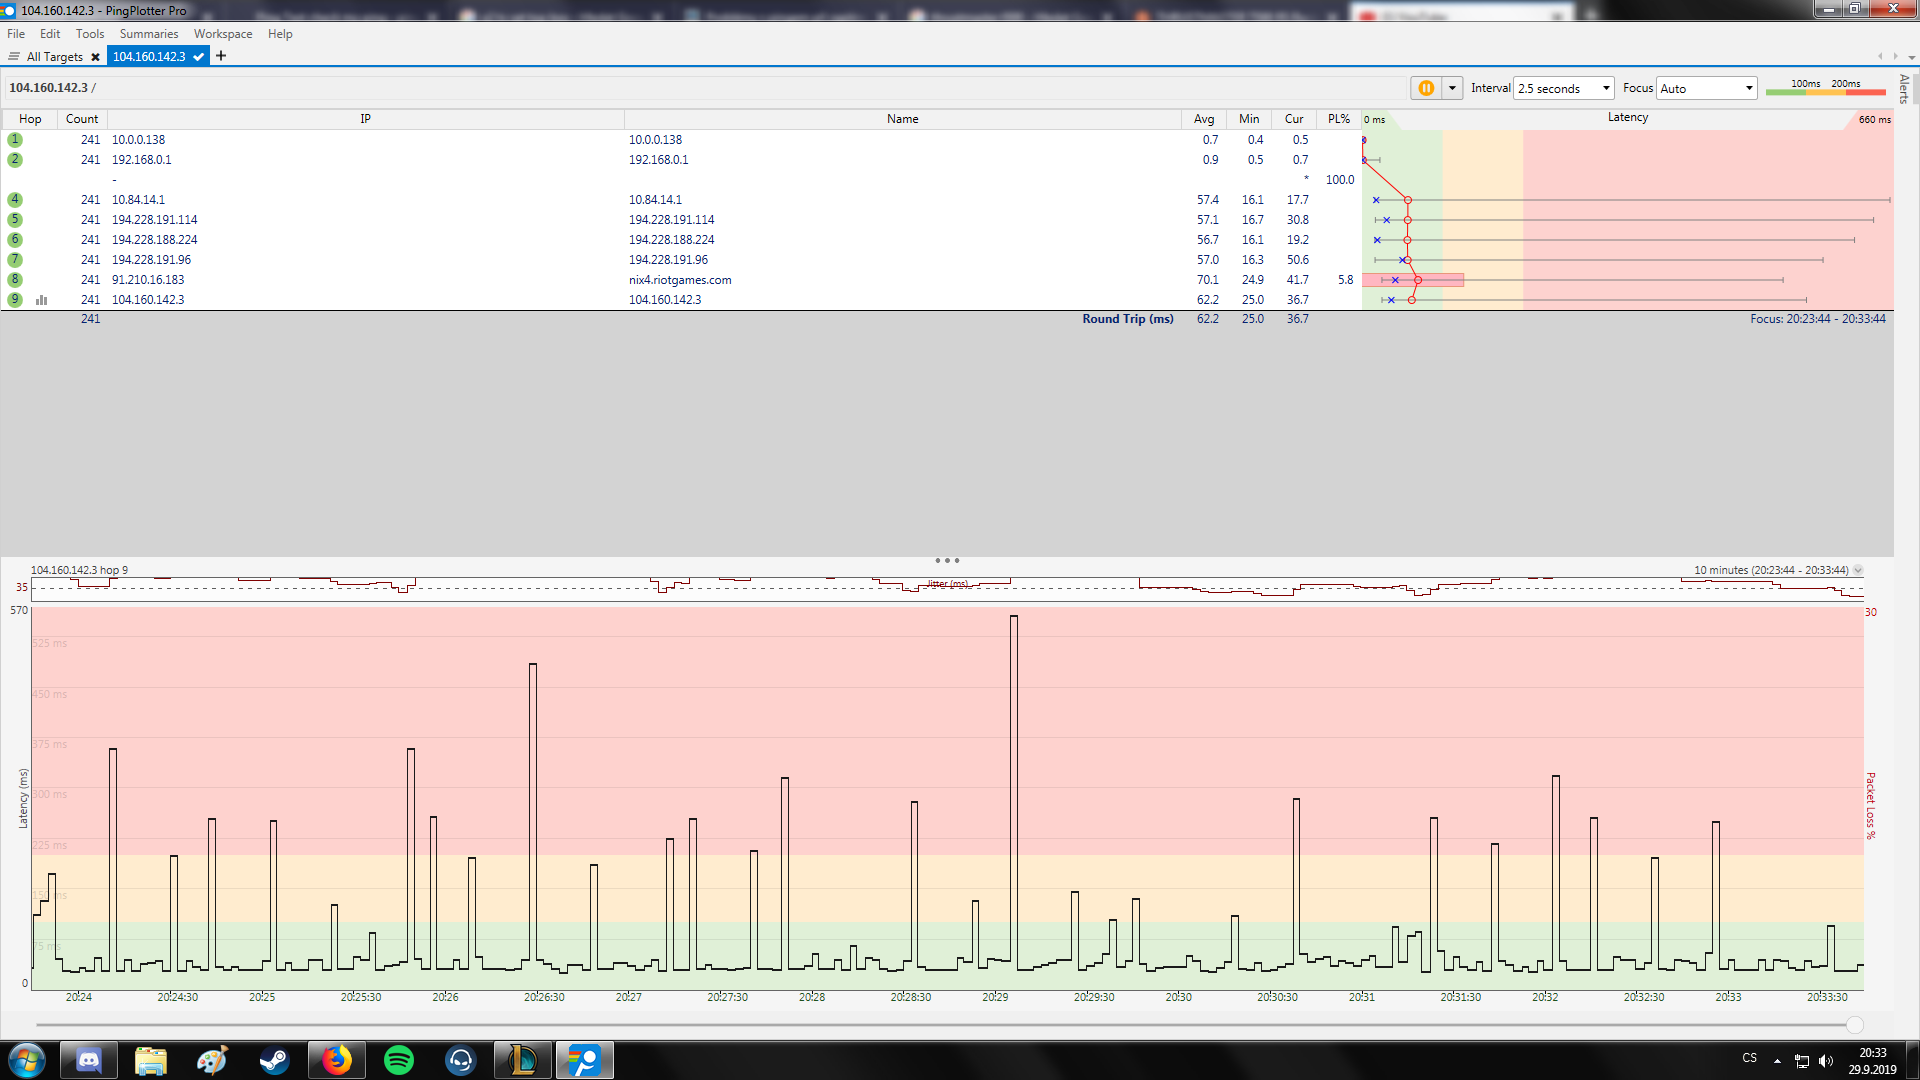Viewport: 1920px width, 1080px height.
Task: Click the hop 1 green circle indicator
Action: pos(15,139)
